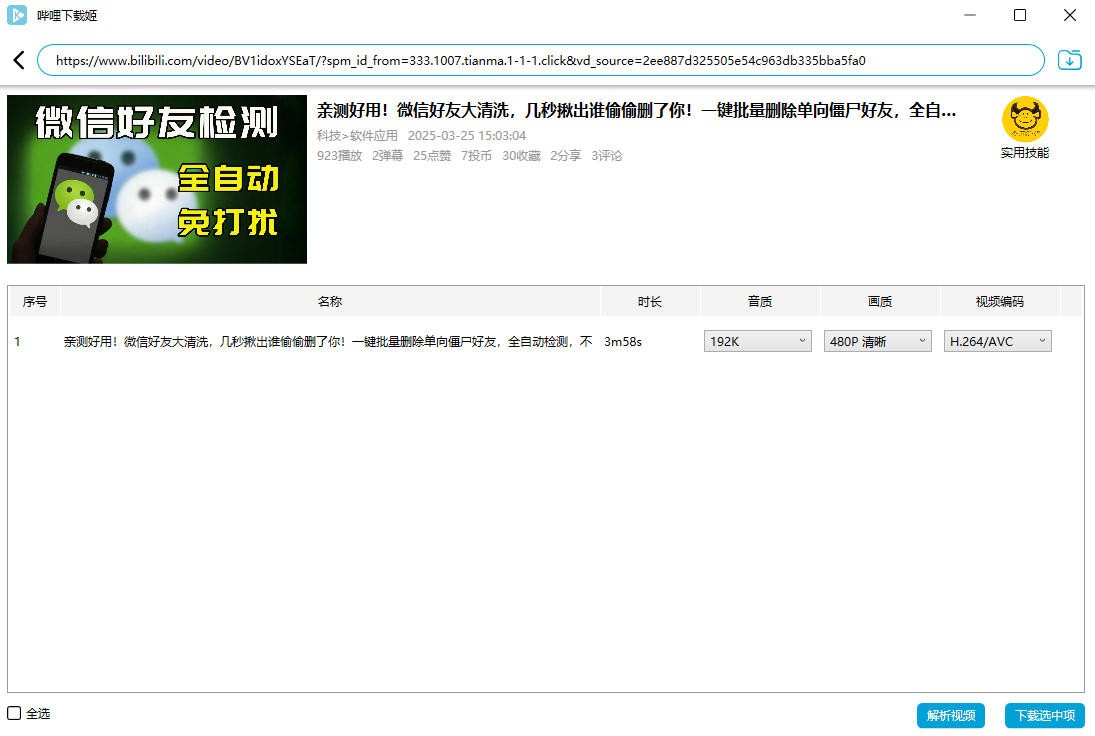Toggle the 全选 checkbox
The width and height of the screenshot is (1095, 736).
pos(14,713)
